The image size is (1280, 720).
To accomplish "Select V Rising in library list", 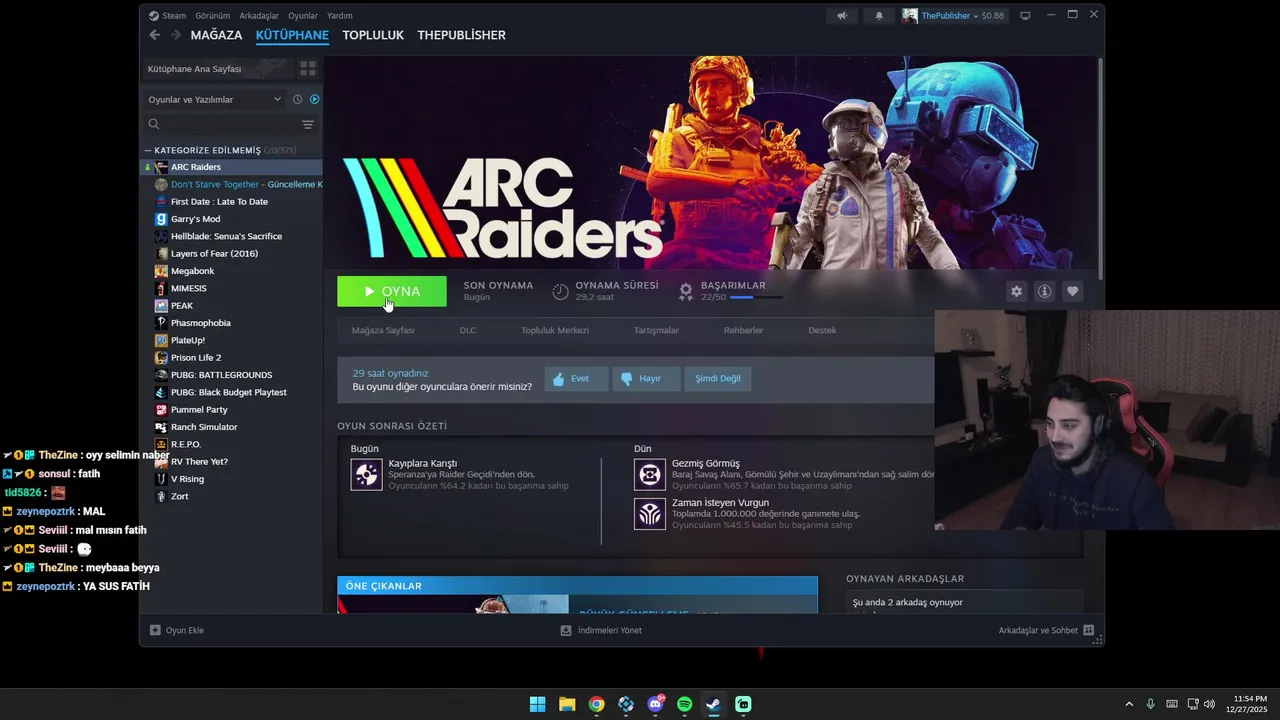I will (x=232, y=479).
